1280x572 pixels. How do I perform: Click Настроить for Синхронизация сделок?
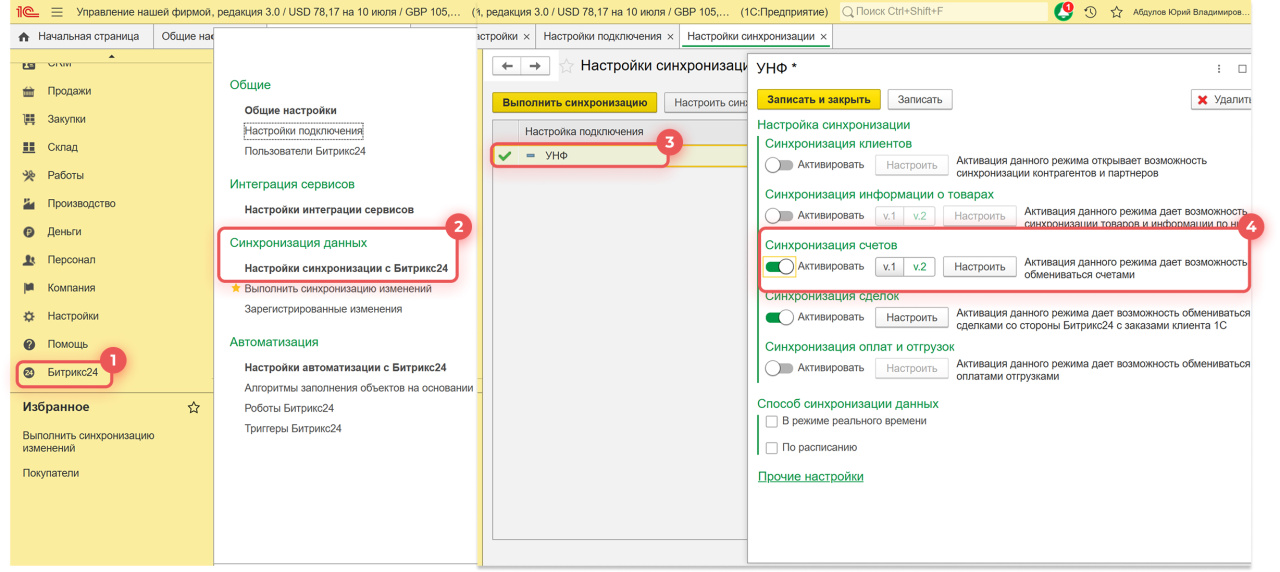coord(911,317)
